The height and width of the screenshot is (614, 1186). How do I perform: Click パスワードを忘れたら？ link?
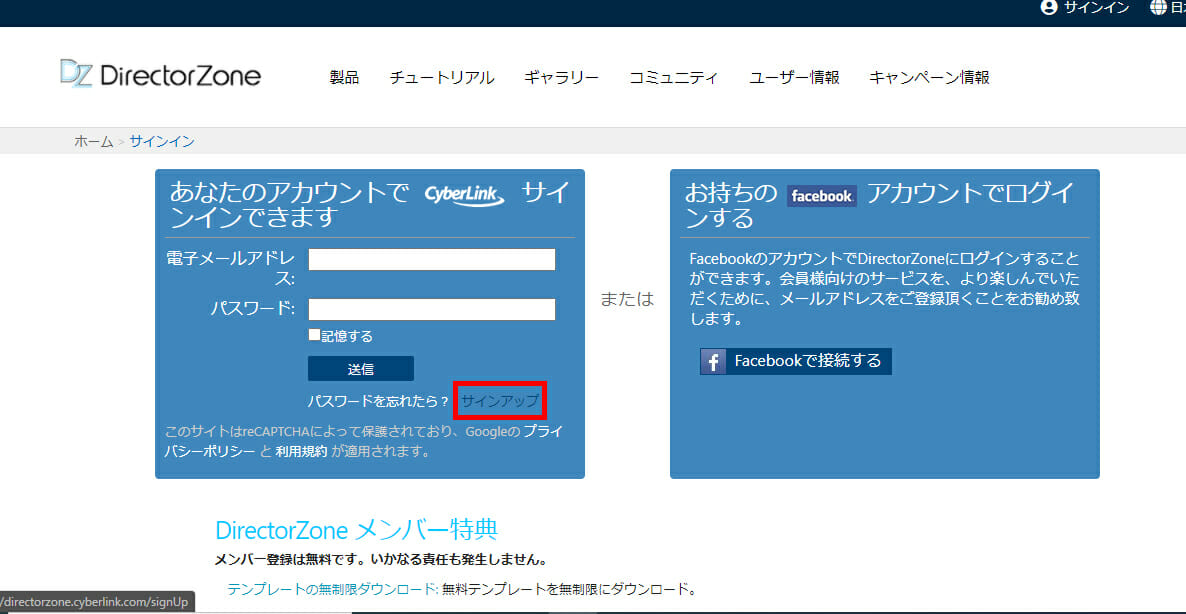pyautogui.click(x=378, y=401)
